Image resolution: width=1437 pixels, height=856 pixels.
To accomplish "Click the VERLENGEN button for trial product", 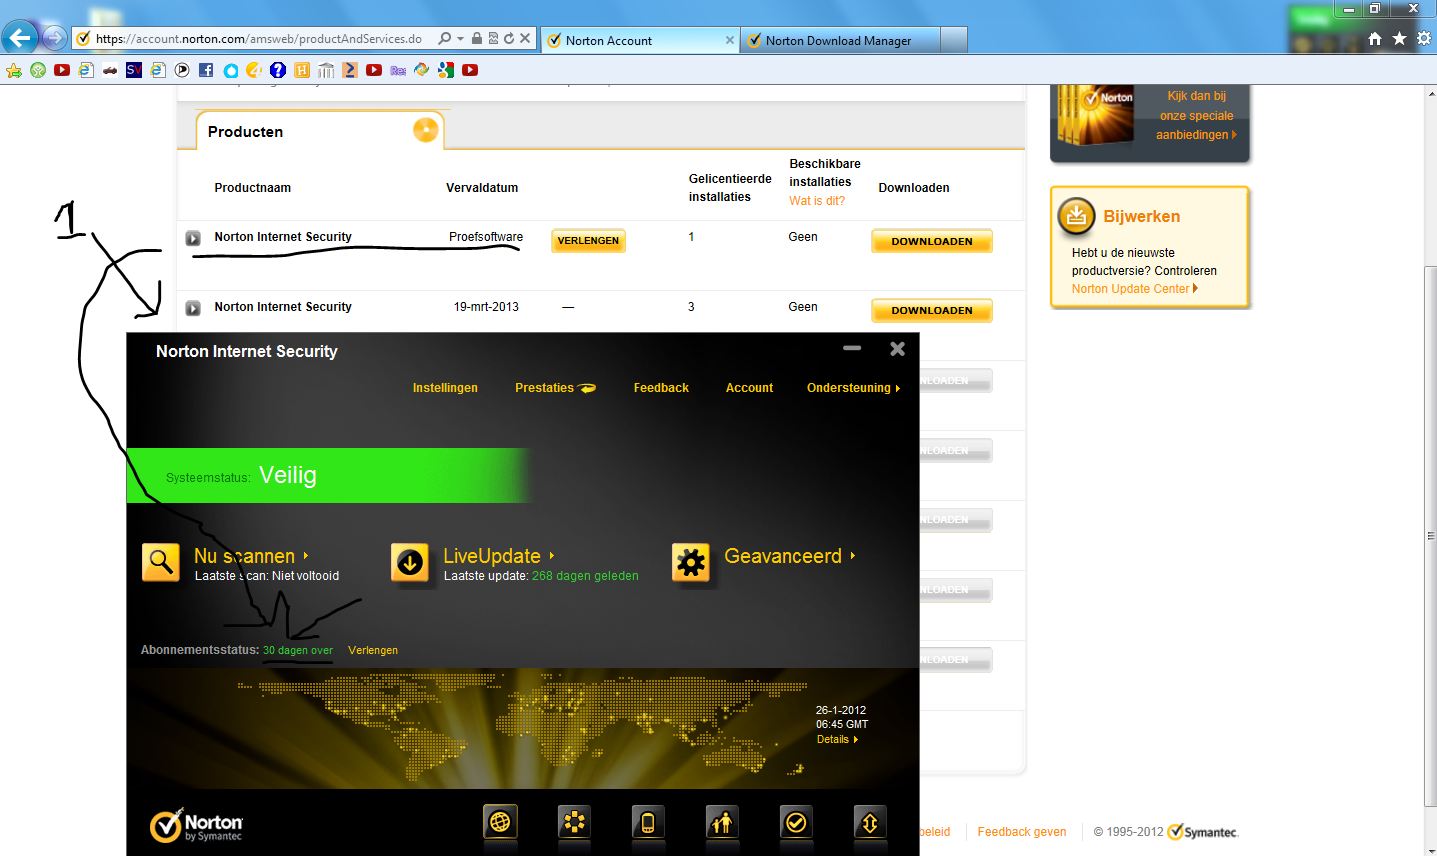I will pyautogui.click(x=588, y=241).
